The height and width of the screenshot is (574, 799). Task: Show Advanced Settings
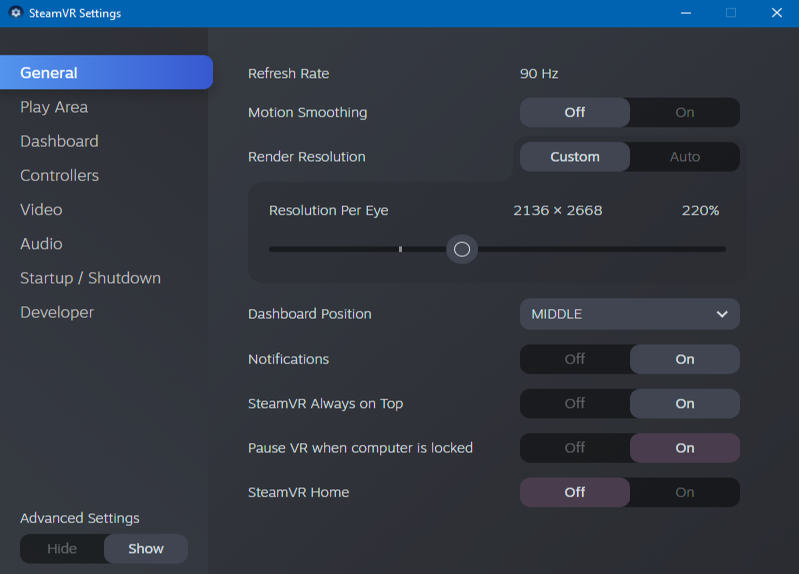pos(146,549)
